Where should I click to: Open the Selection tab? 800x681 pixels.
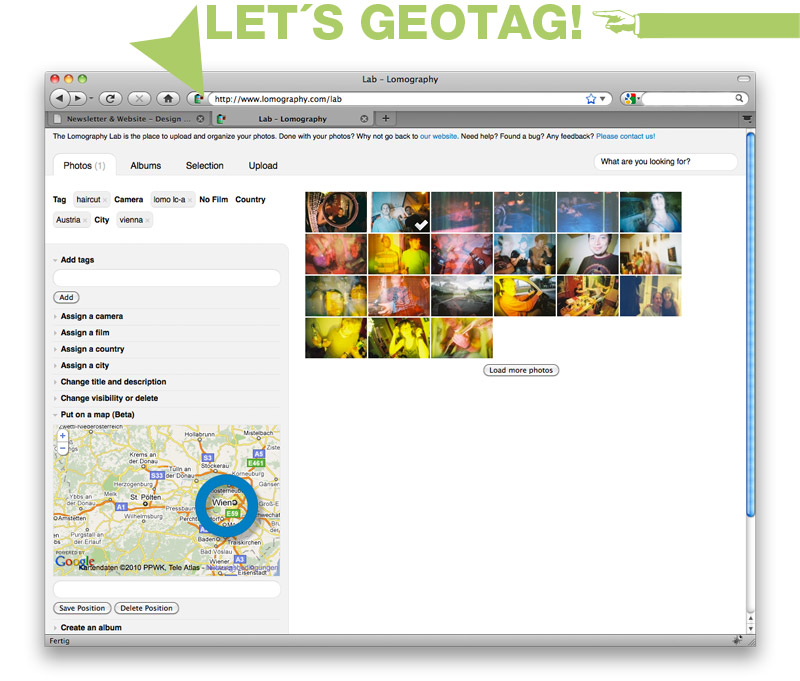coord(205,165)
